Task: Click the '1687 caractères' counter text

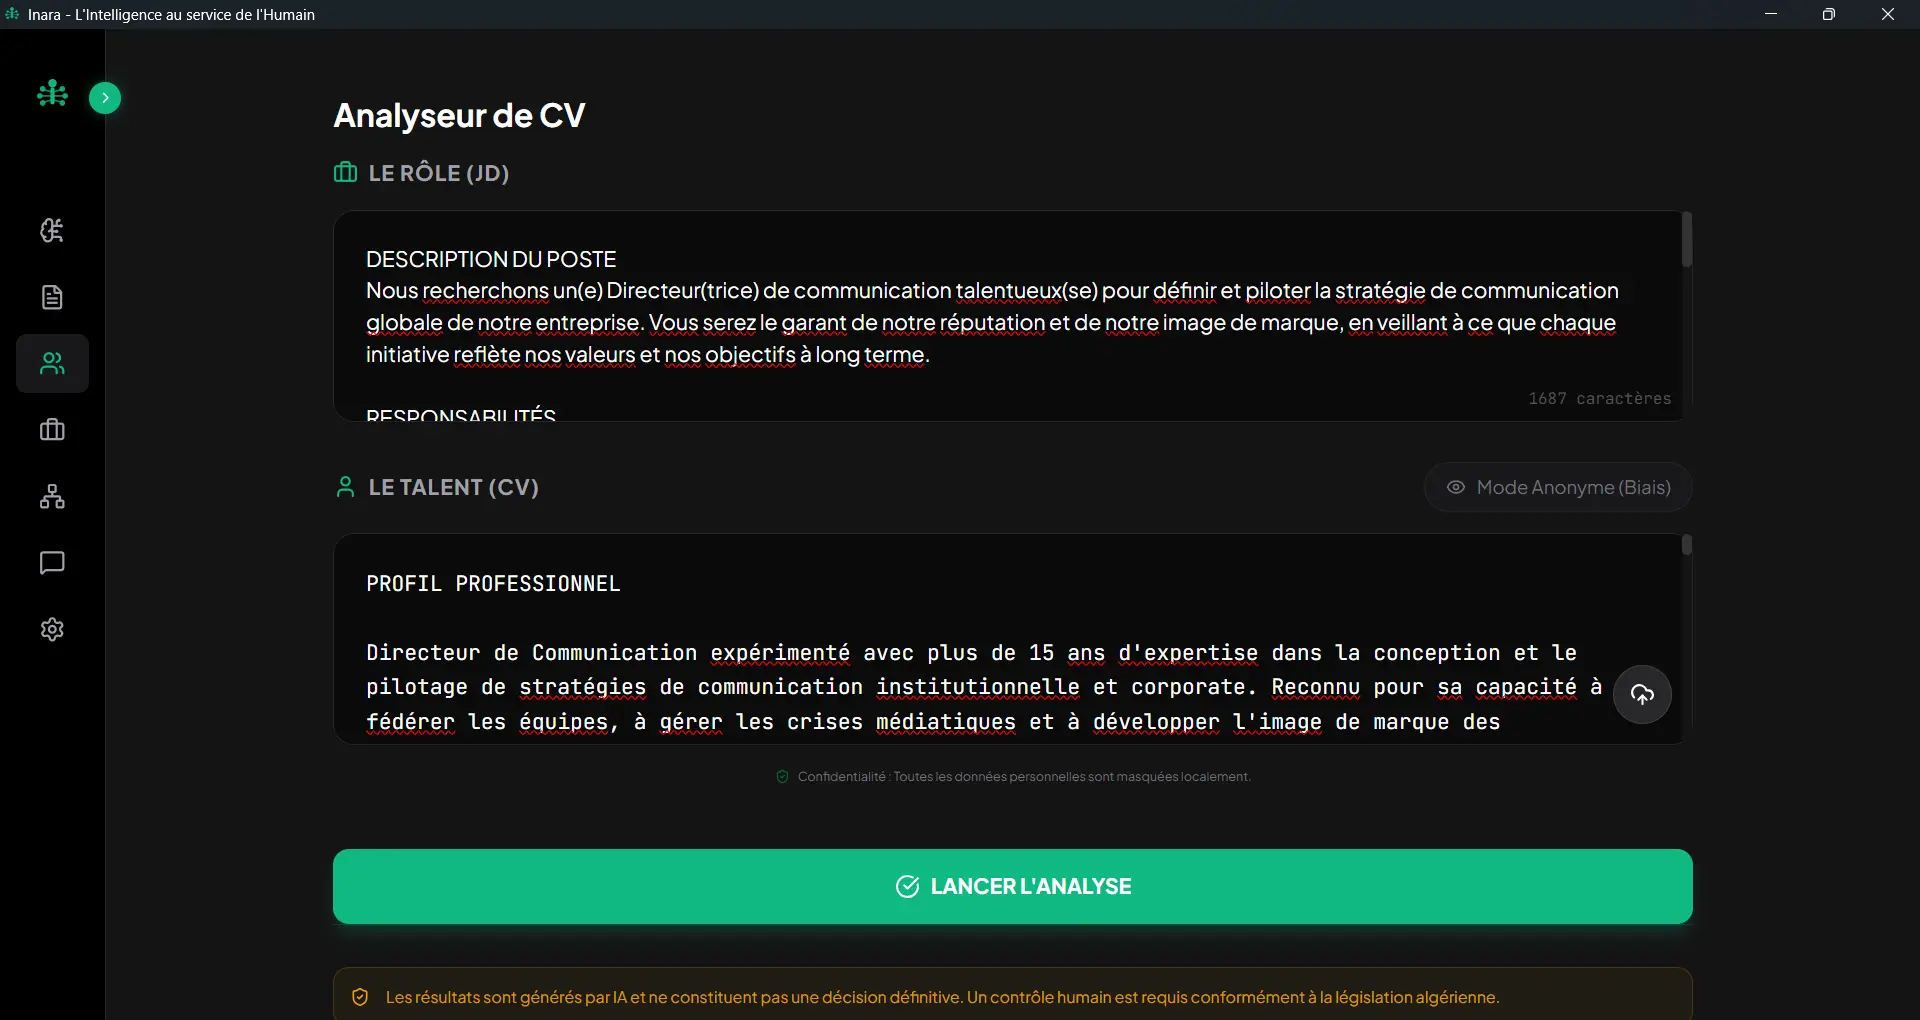Action: [x=1599, y=398]
